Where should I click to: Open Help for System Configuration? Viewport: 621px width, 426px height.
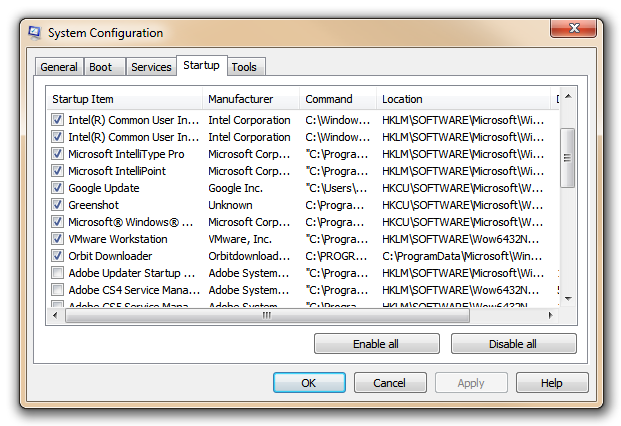click(552, 382)
